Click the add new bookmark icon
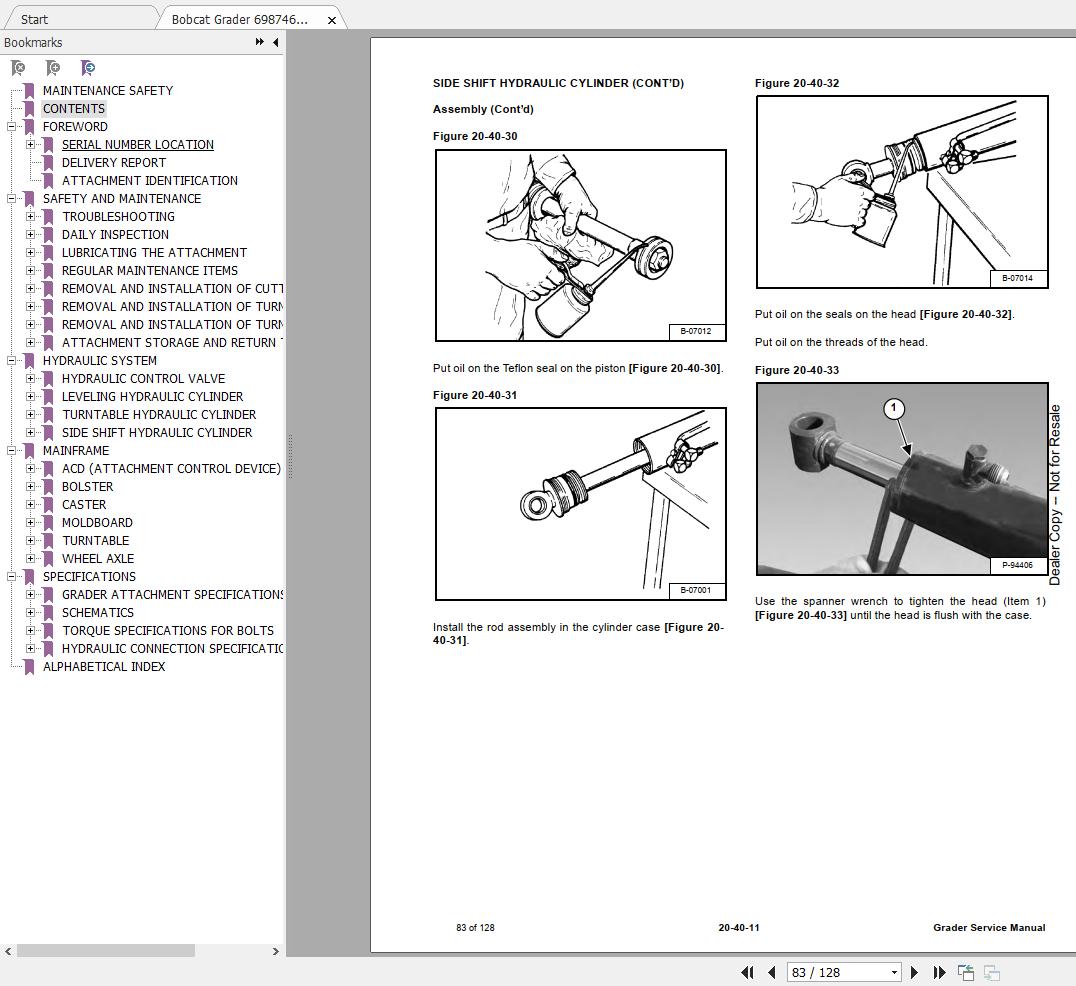 coord(53,68)
